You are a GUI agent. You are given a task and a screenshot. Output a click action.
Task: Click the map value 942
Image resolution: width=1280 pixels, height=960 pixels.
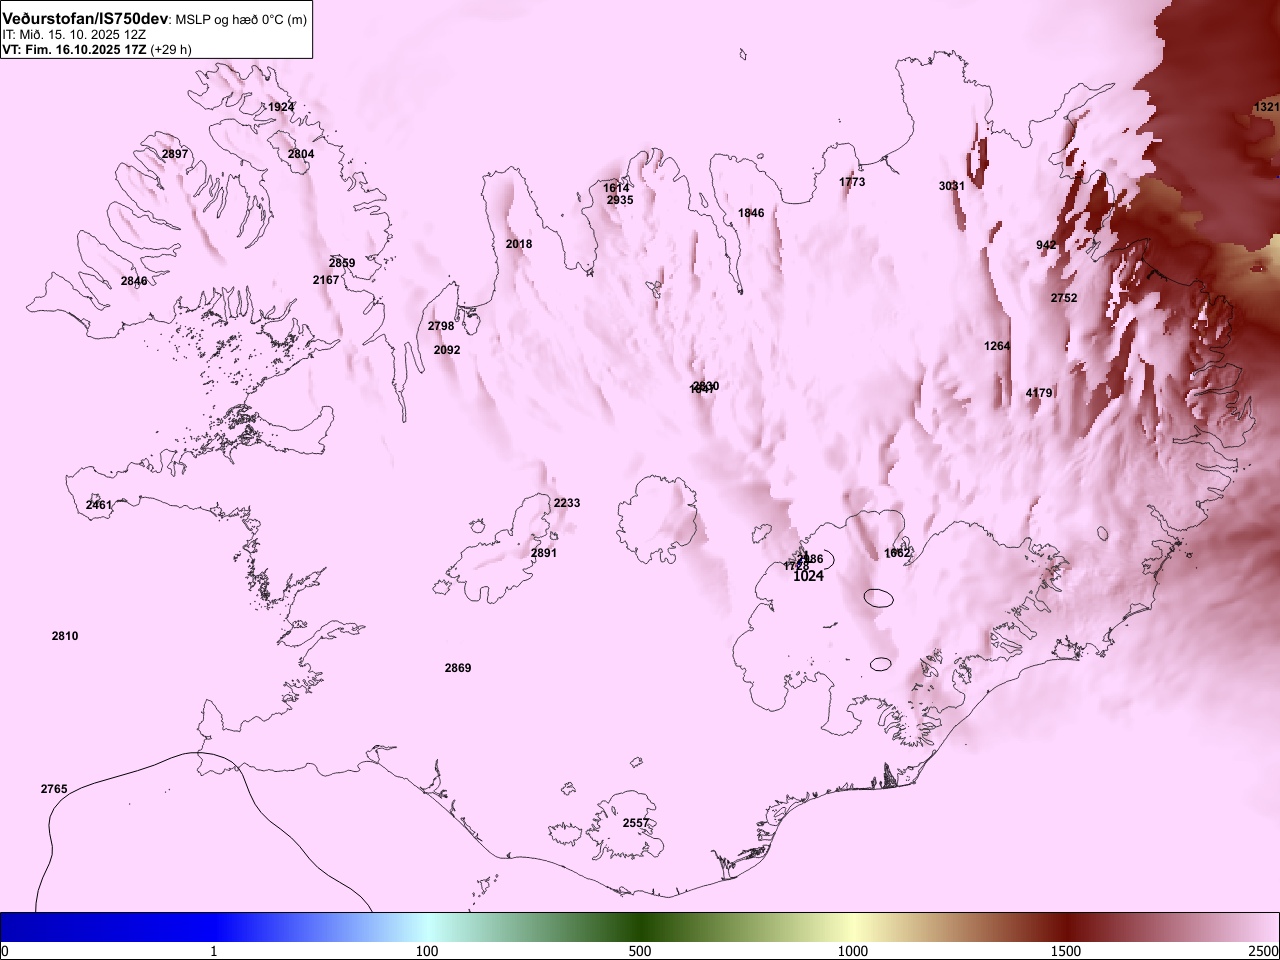pyautogui.click(x=1046, y=245)
